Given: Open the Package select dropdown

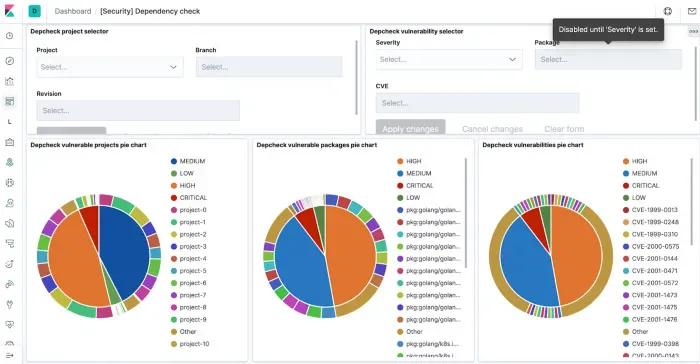Looking at the screenshot, I should (608, 59).
